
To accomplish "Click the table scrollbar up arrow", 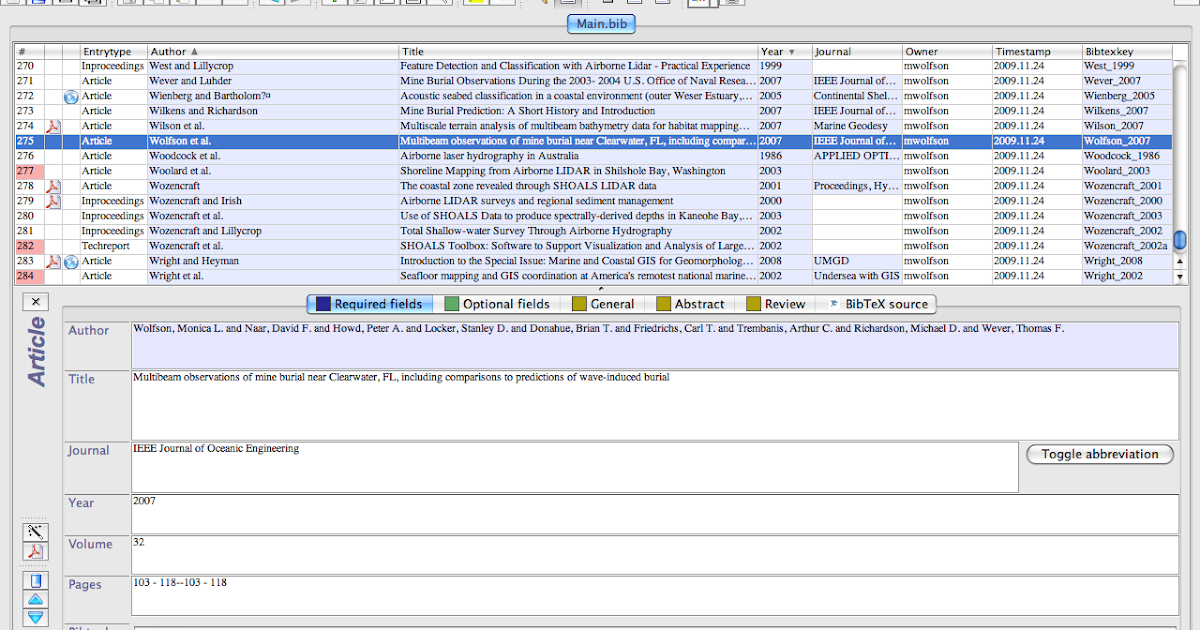I will tap(1179, 260).
